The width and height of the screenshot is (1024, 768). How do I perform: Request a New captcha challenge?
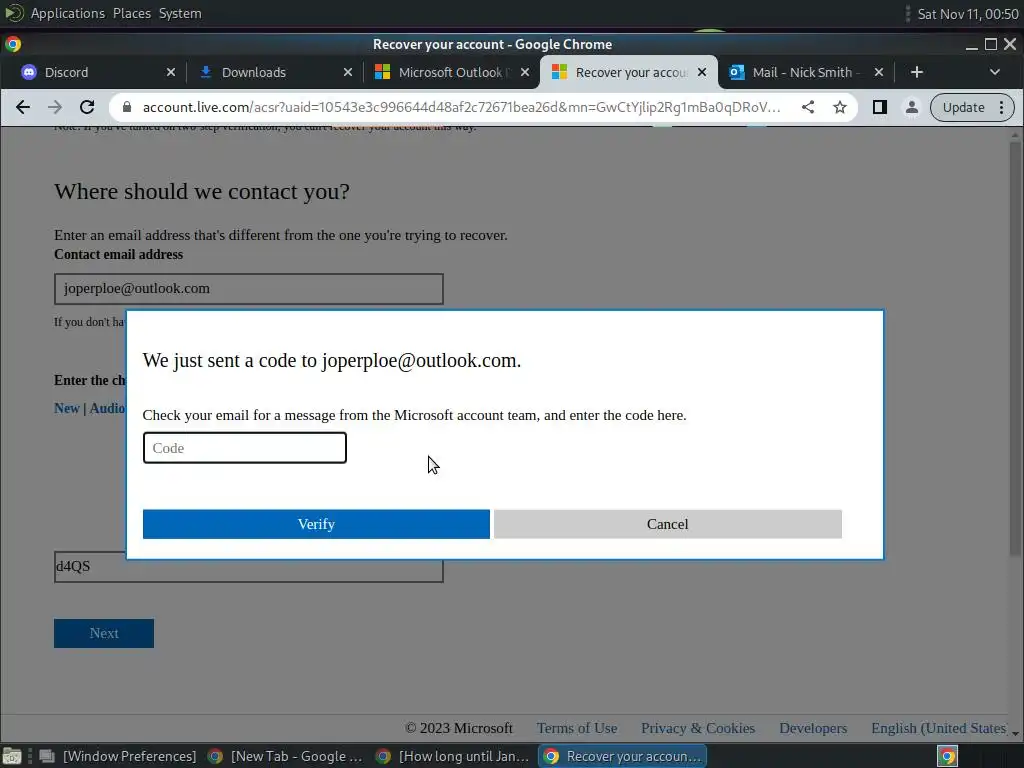[67, 408]
